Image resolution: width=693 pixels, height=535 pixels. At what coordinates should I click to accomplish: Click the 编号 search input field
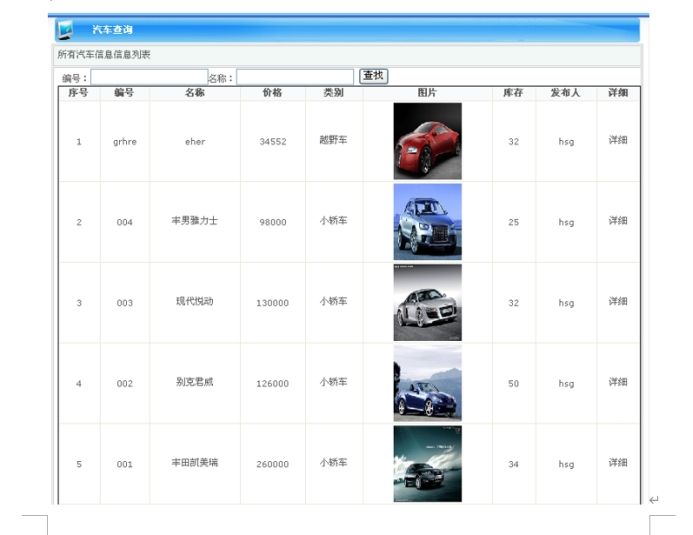click(149, 77)
